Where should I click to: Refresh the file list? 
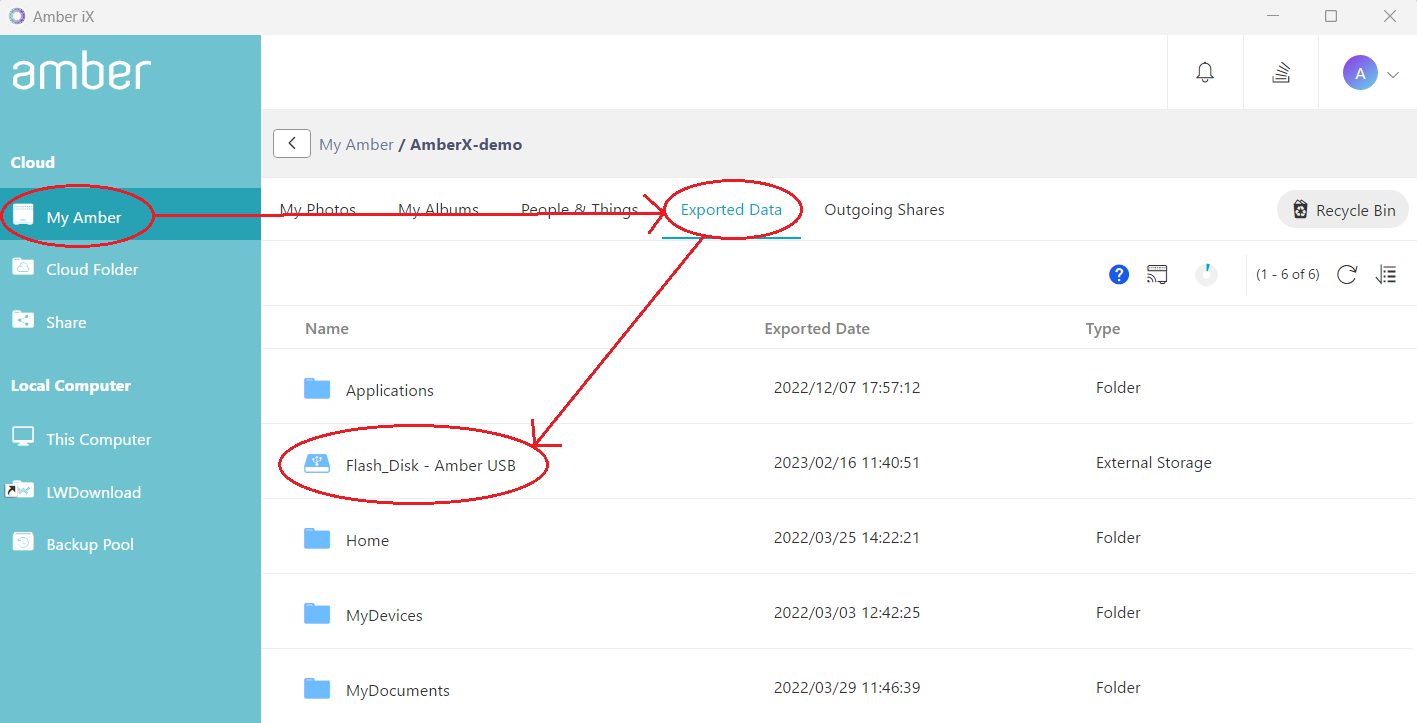[x=1347, y=274]
